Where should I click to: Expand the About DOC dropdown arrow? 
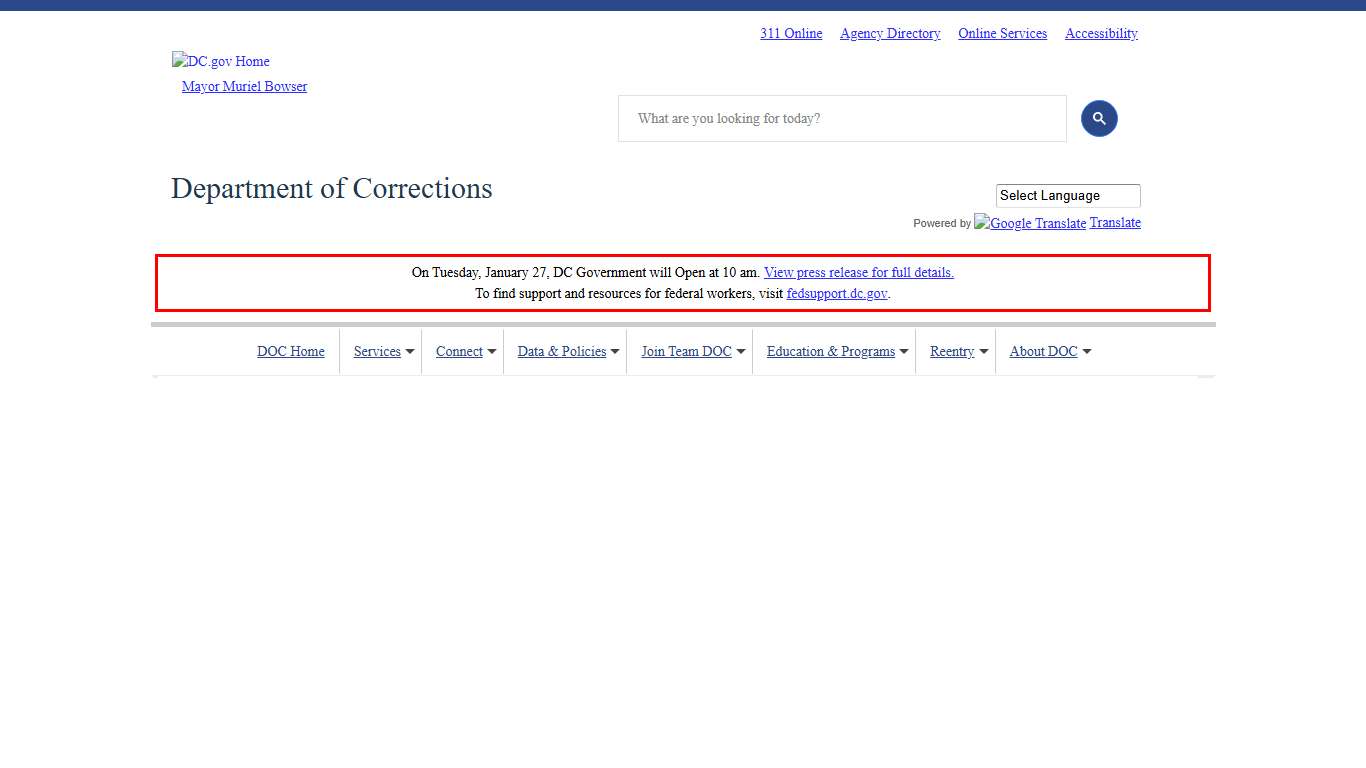[x=1087, y=352]
